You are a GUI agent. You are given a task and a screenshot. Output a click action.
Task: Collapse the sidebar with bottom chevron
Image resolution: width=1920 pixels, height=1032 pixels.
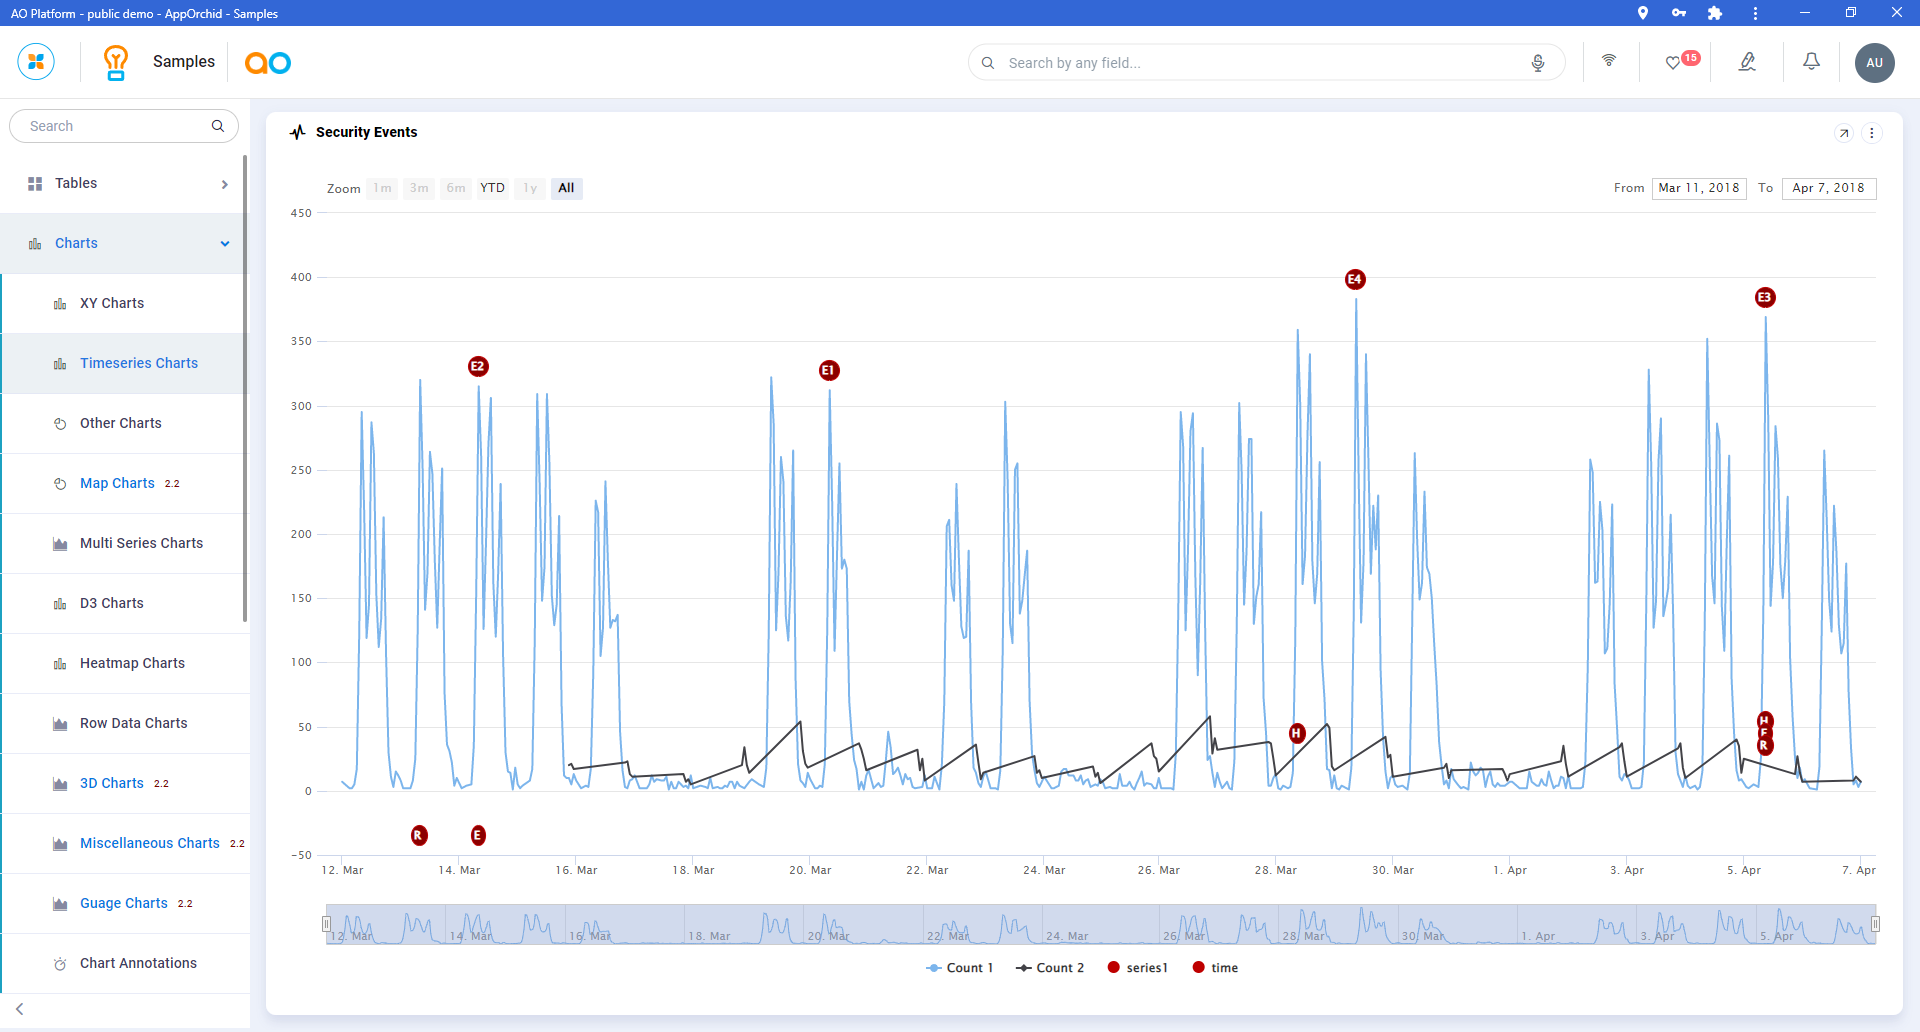pos(20,1009)
